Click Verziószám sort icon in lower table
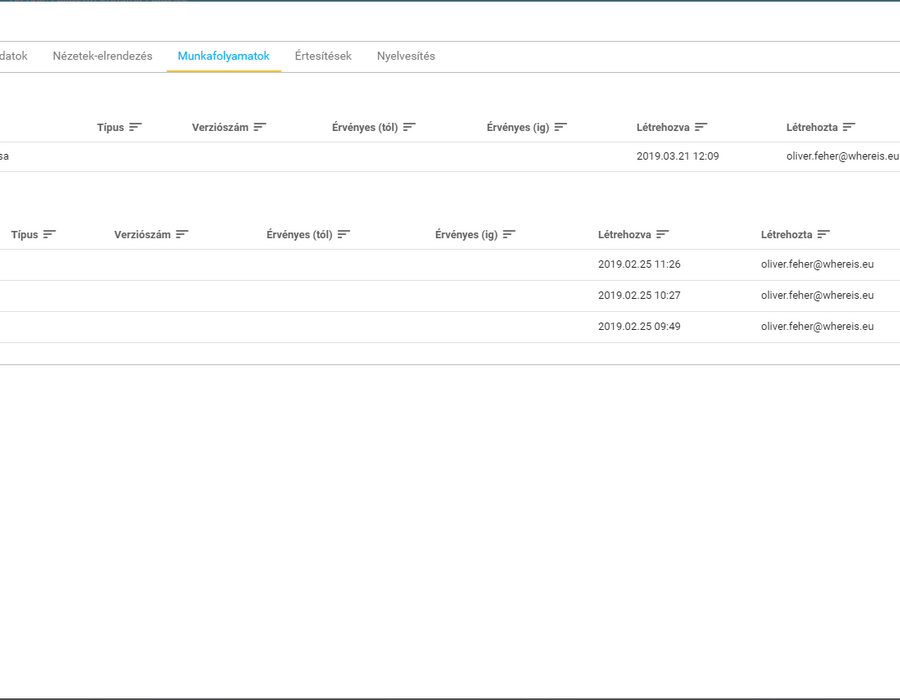 coord(182,234)
